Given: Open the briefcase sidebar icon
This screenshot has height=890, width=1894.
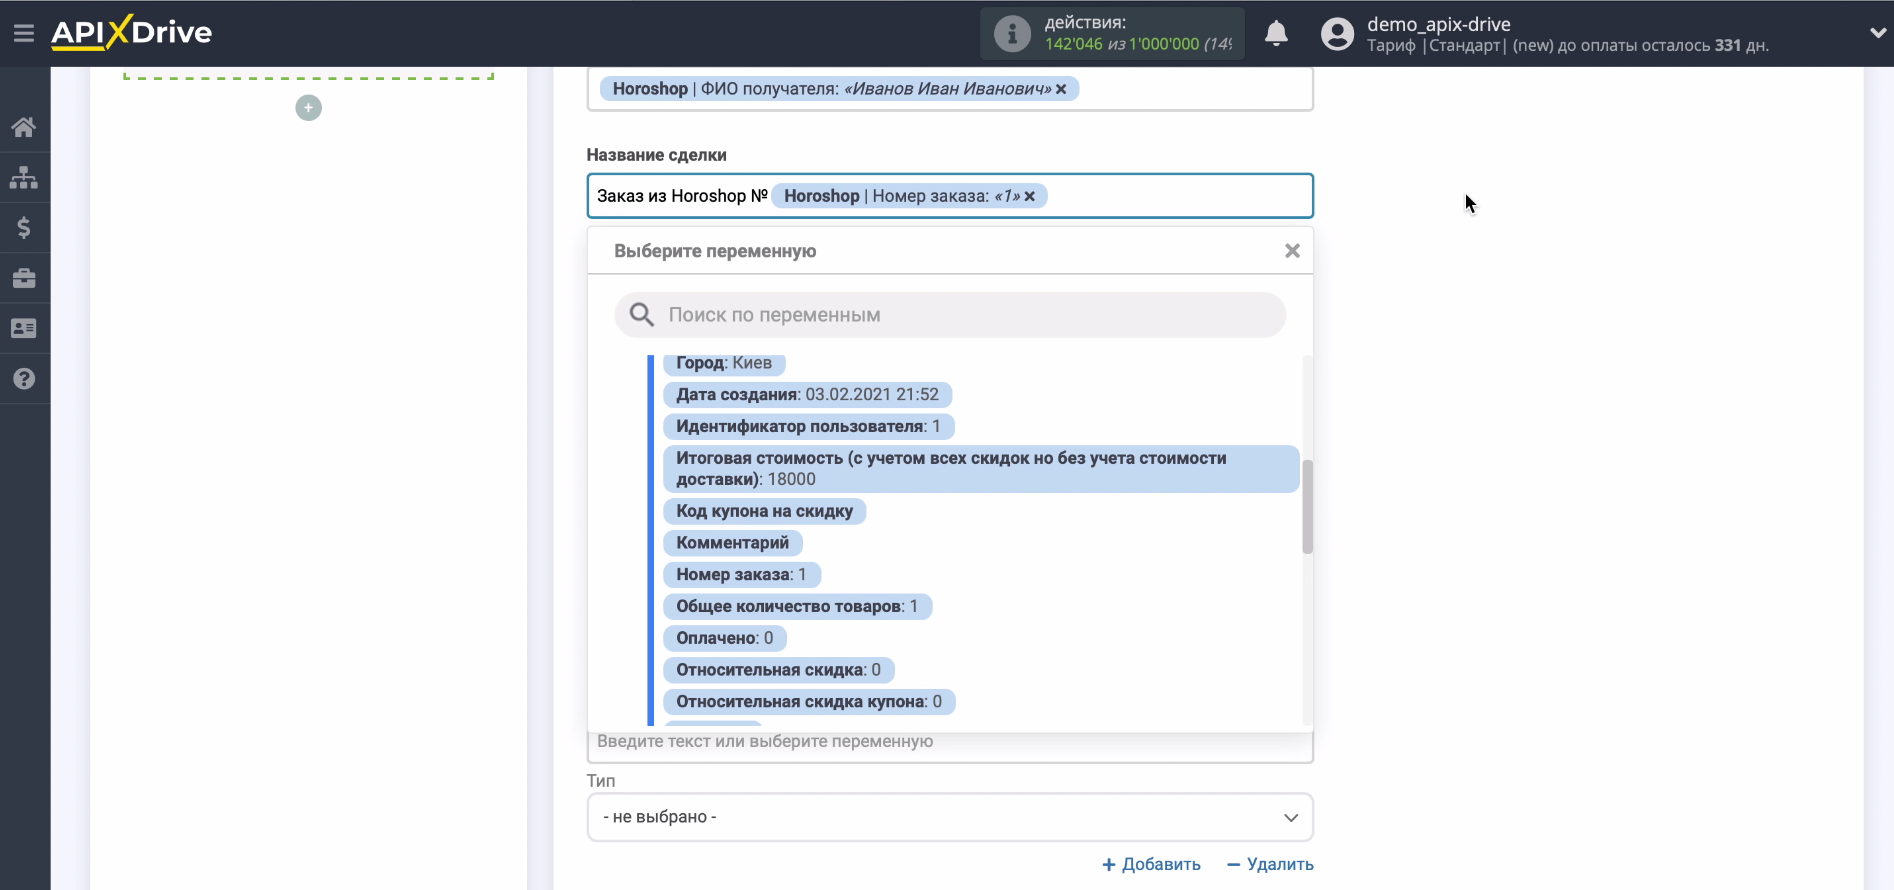Looking at the screenshot, I should pyautogui.click(x=24, y=278).
